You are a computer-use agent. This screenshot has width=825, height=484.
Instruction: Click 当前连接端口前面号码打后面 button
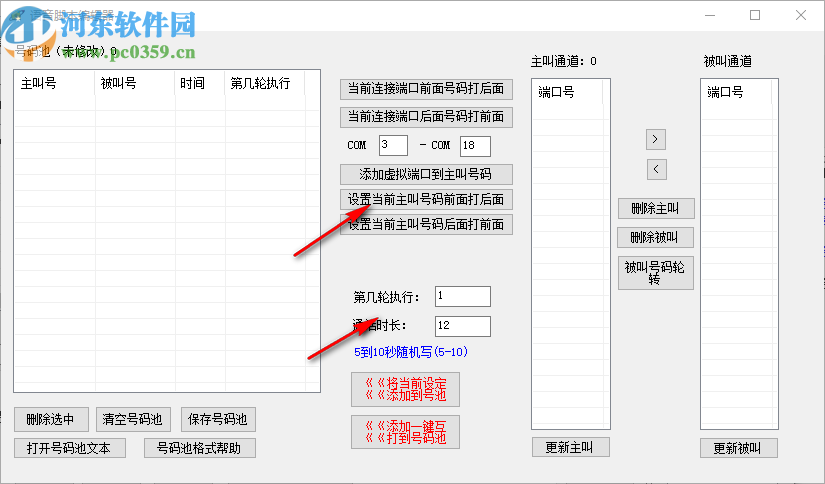426,89
